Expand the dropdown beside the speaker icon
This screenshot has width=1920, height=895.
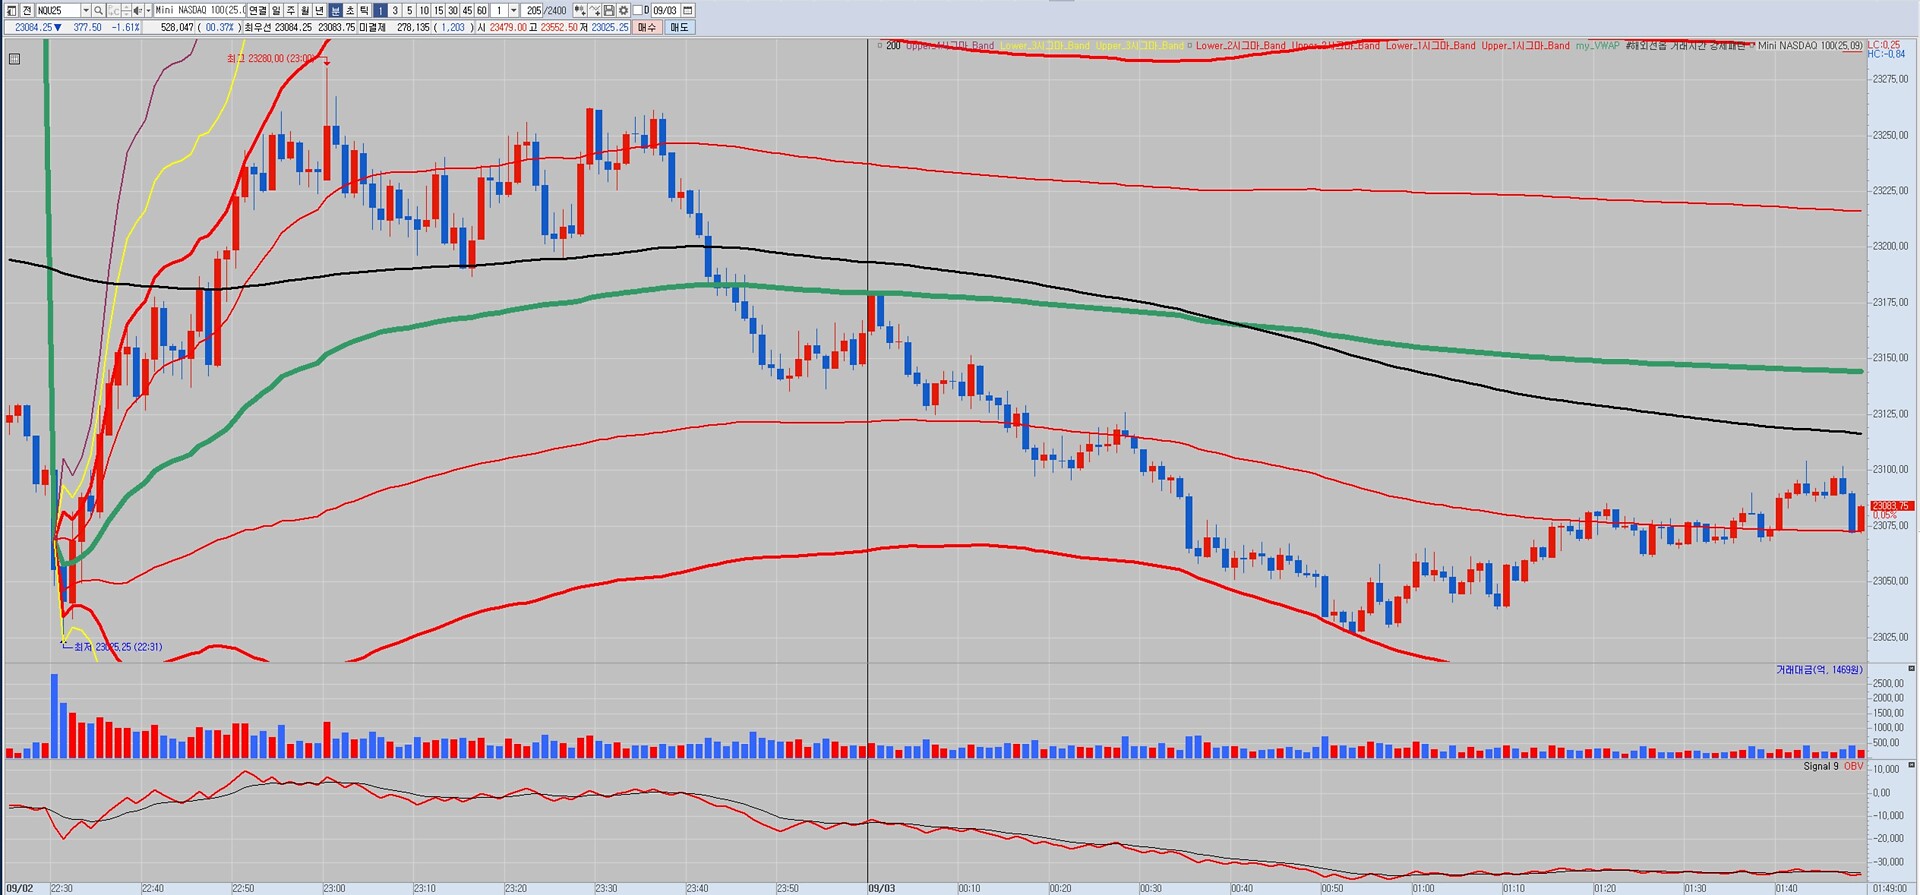click(148, 10)
